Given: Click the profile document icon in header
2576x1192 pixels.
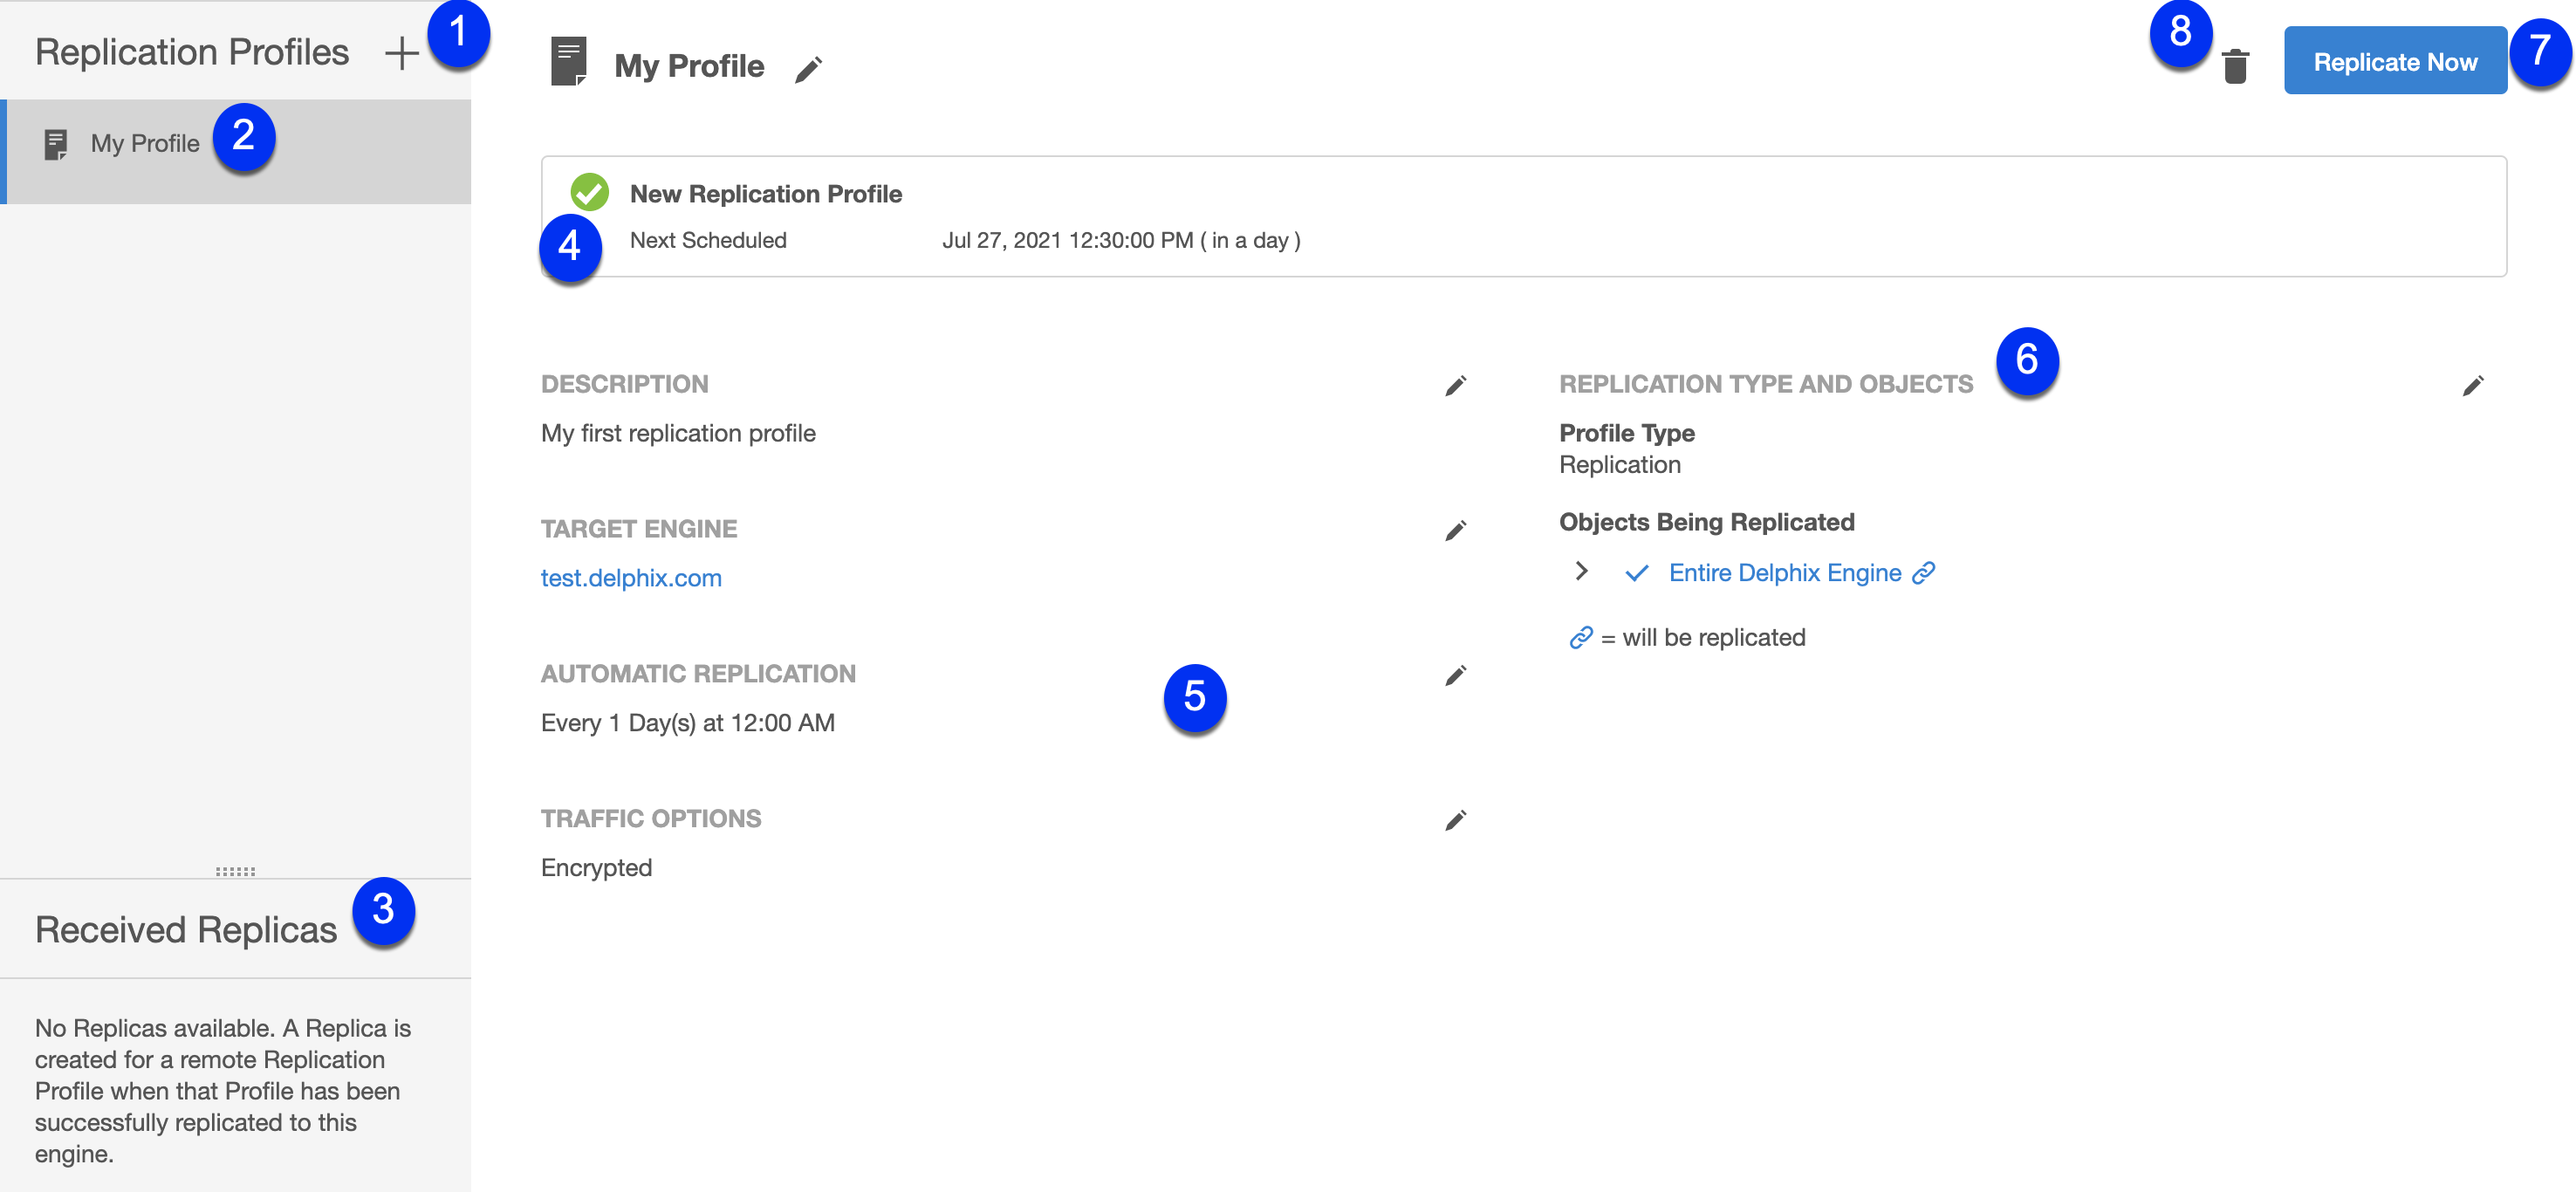Looking at the screenshot, I should point(568,63).
